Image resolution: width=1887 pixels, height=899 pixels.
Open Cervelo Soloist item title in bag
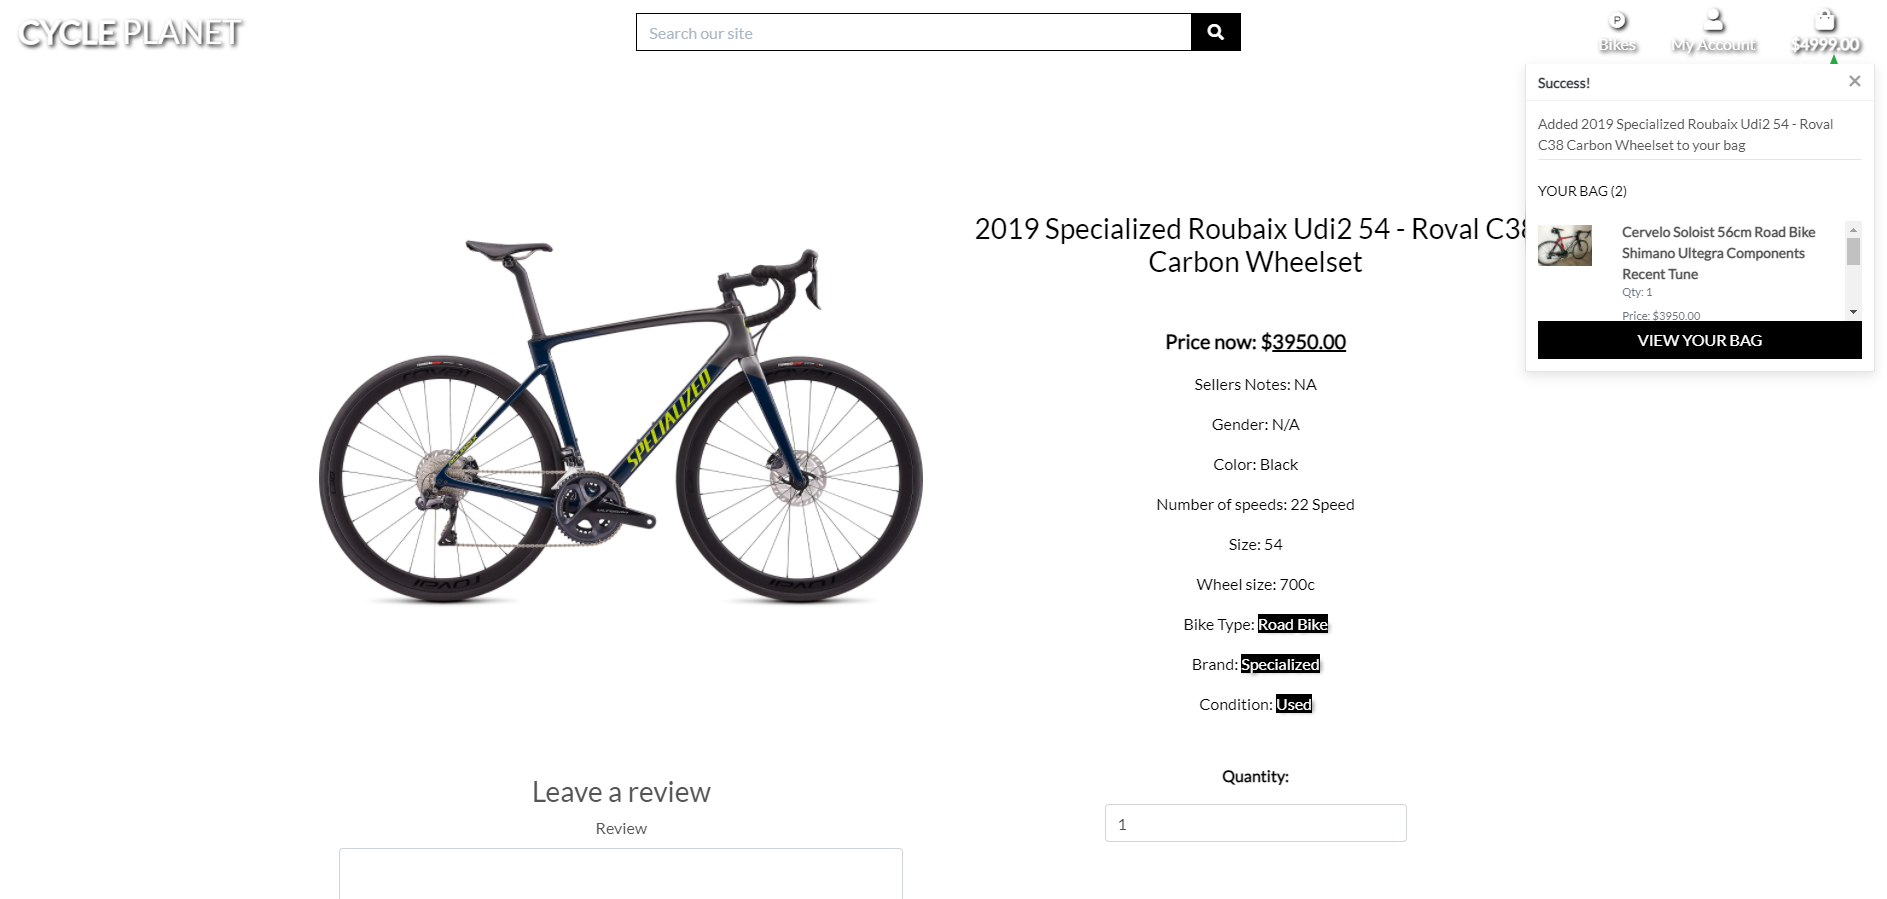click(1718, 253)
